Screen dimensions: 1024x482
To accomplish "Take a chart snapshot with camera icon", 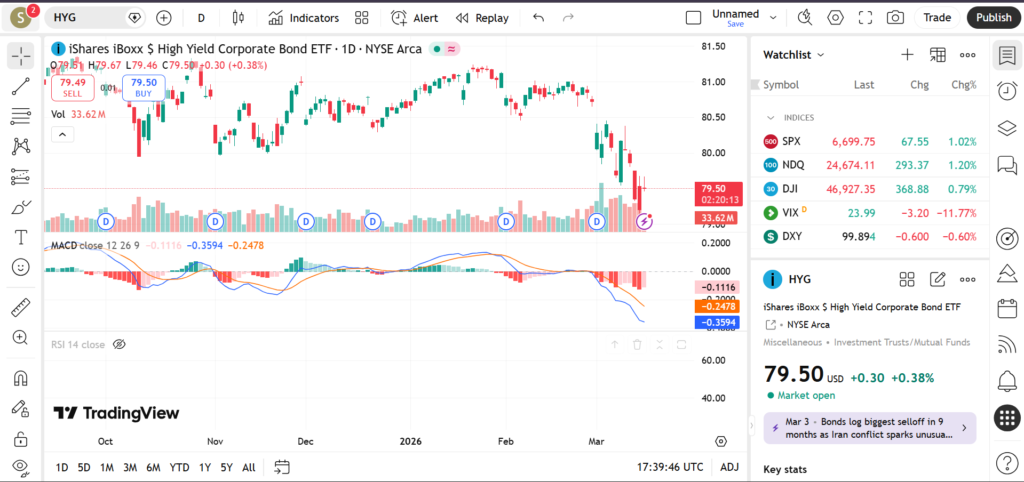I will [x=895, y=17].
